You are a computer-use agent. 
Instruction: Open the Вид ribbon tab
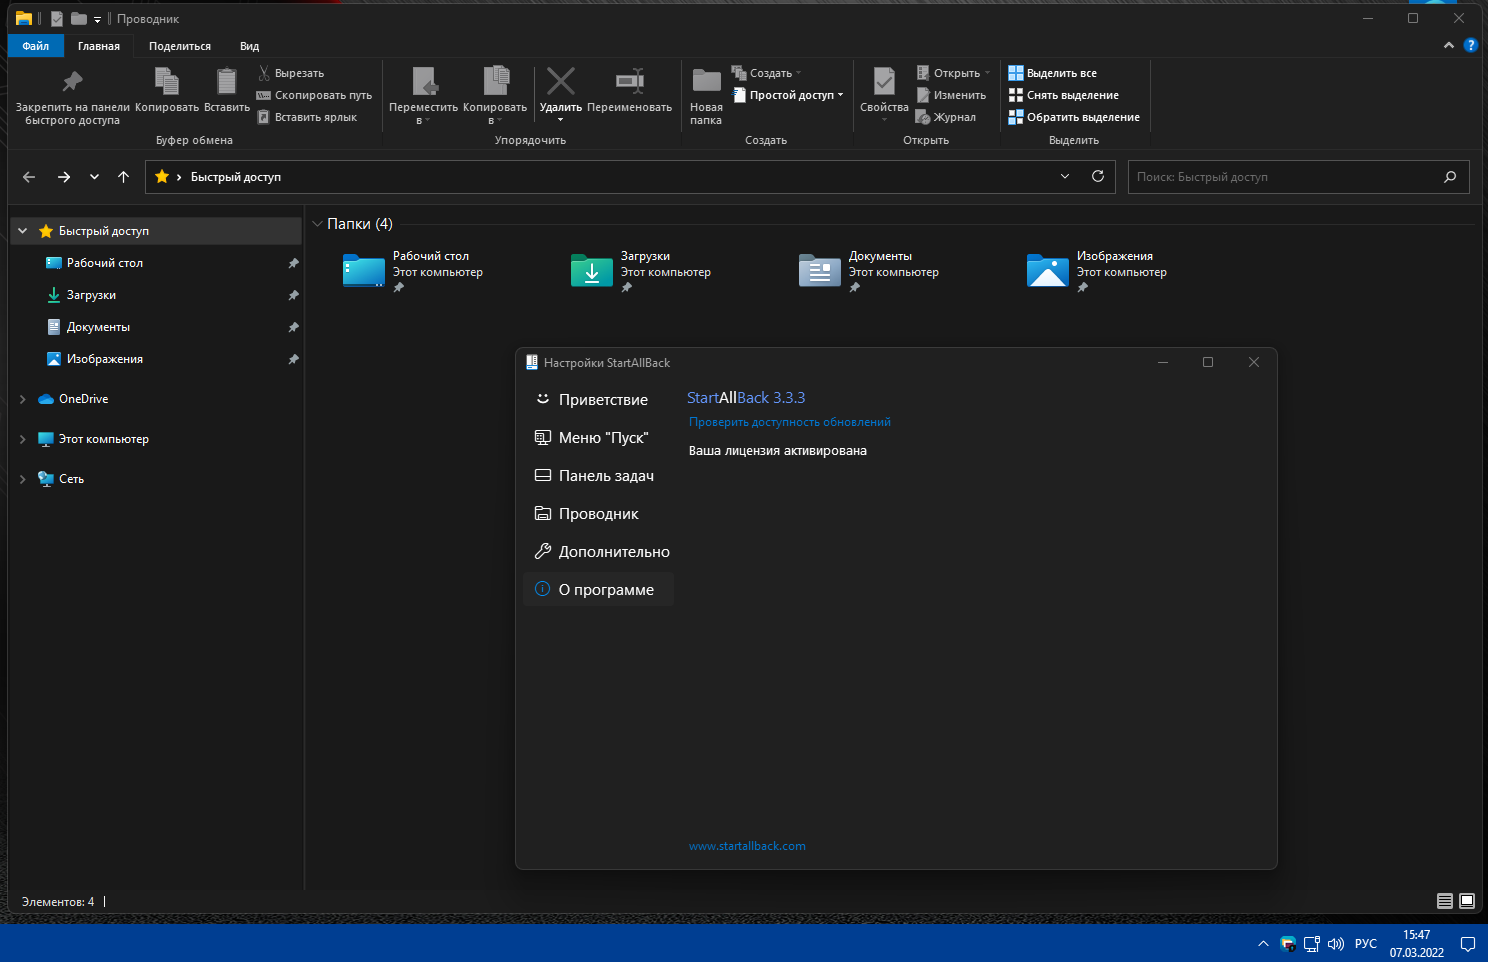click(x=250, y=46)
